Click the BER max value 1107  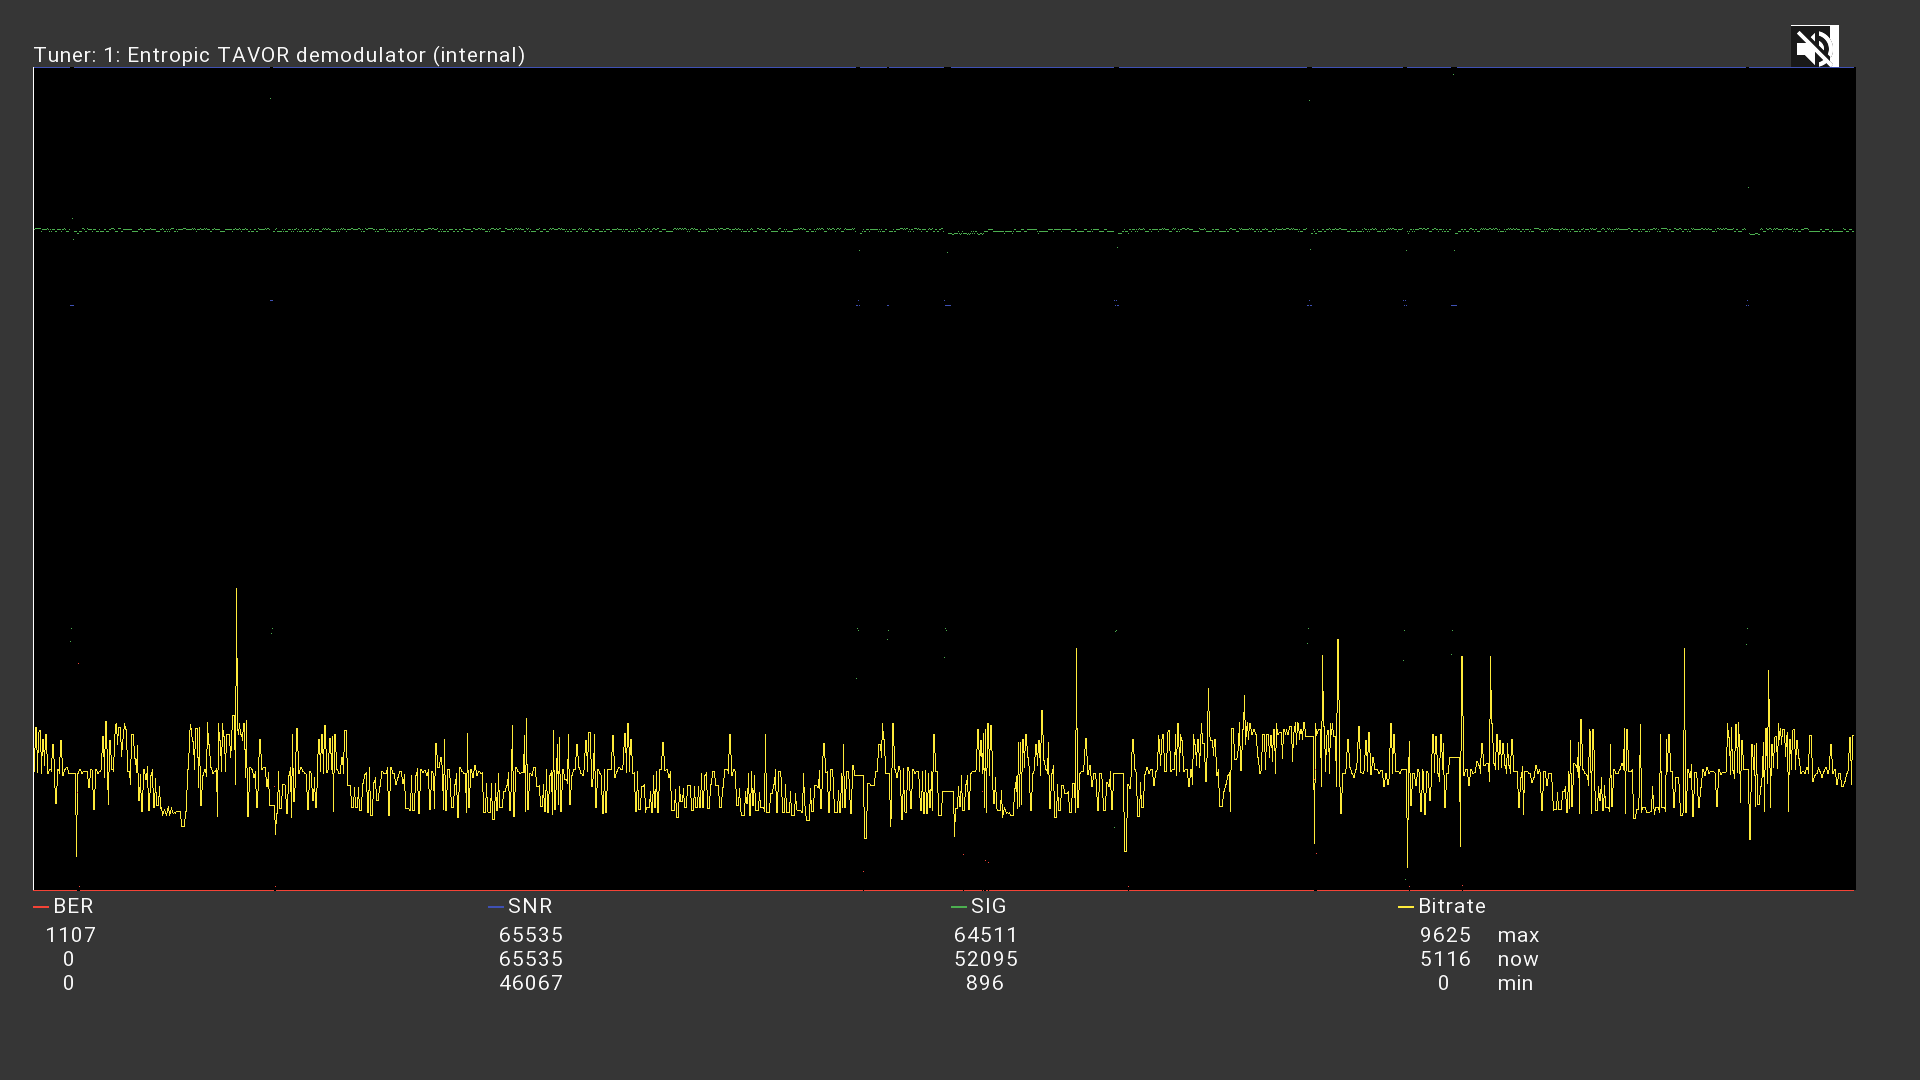coord(71,935)
